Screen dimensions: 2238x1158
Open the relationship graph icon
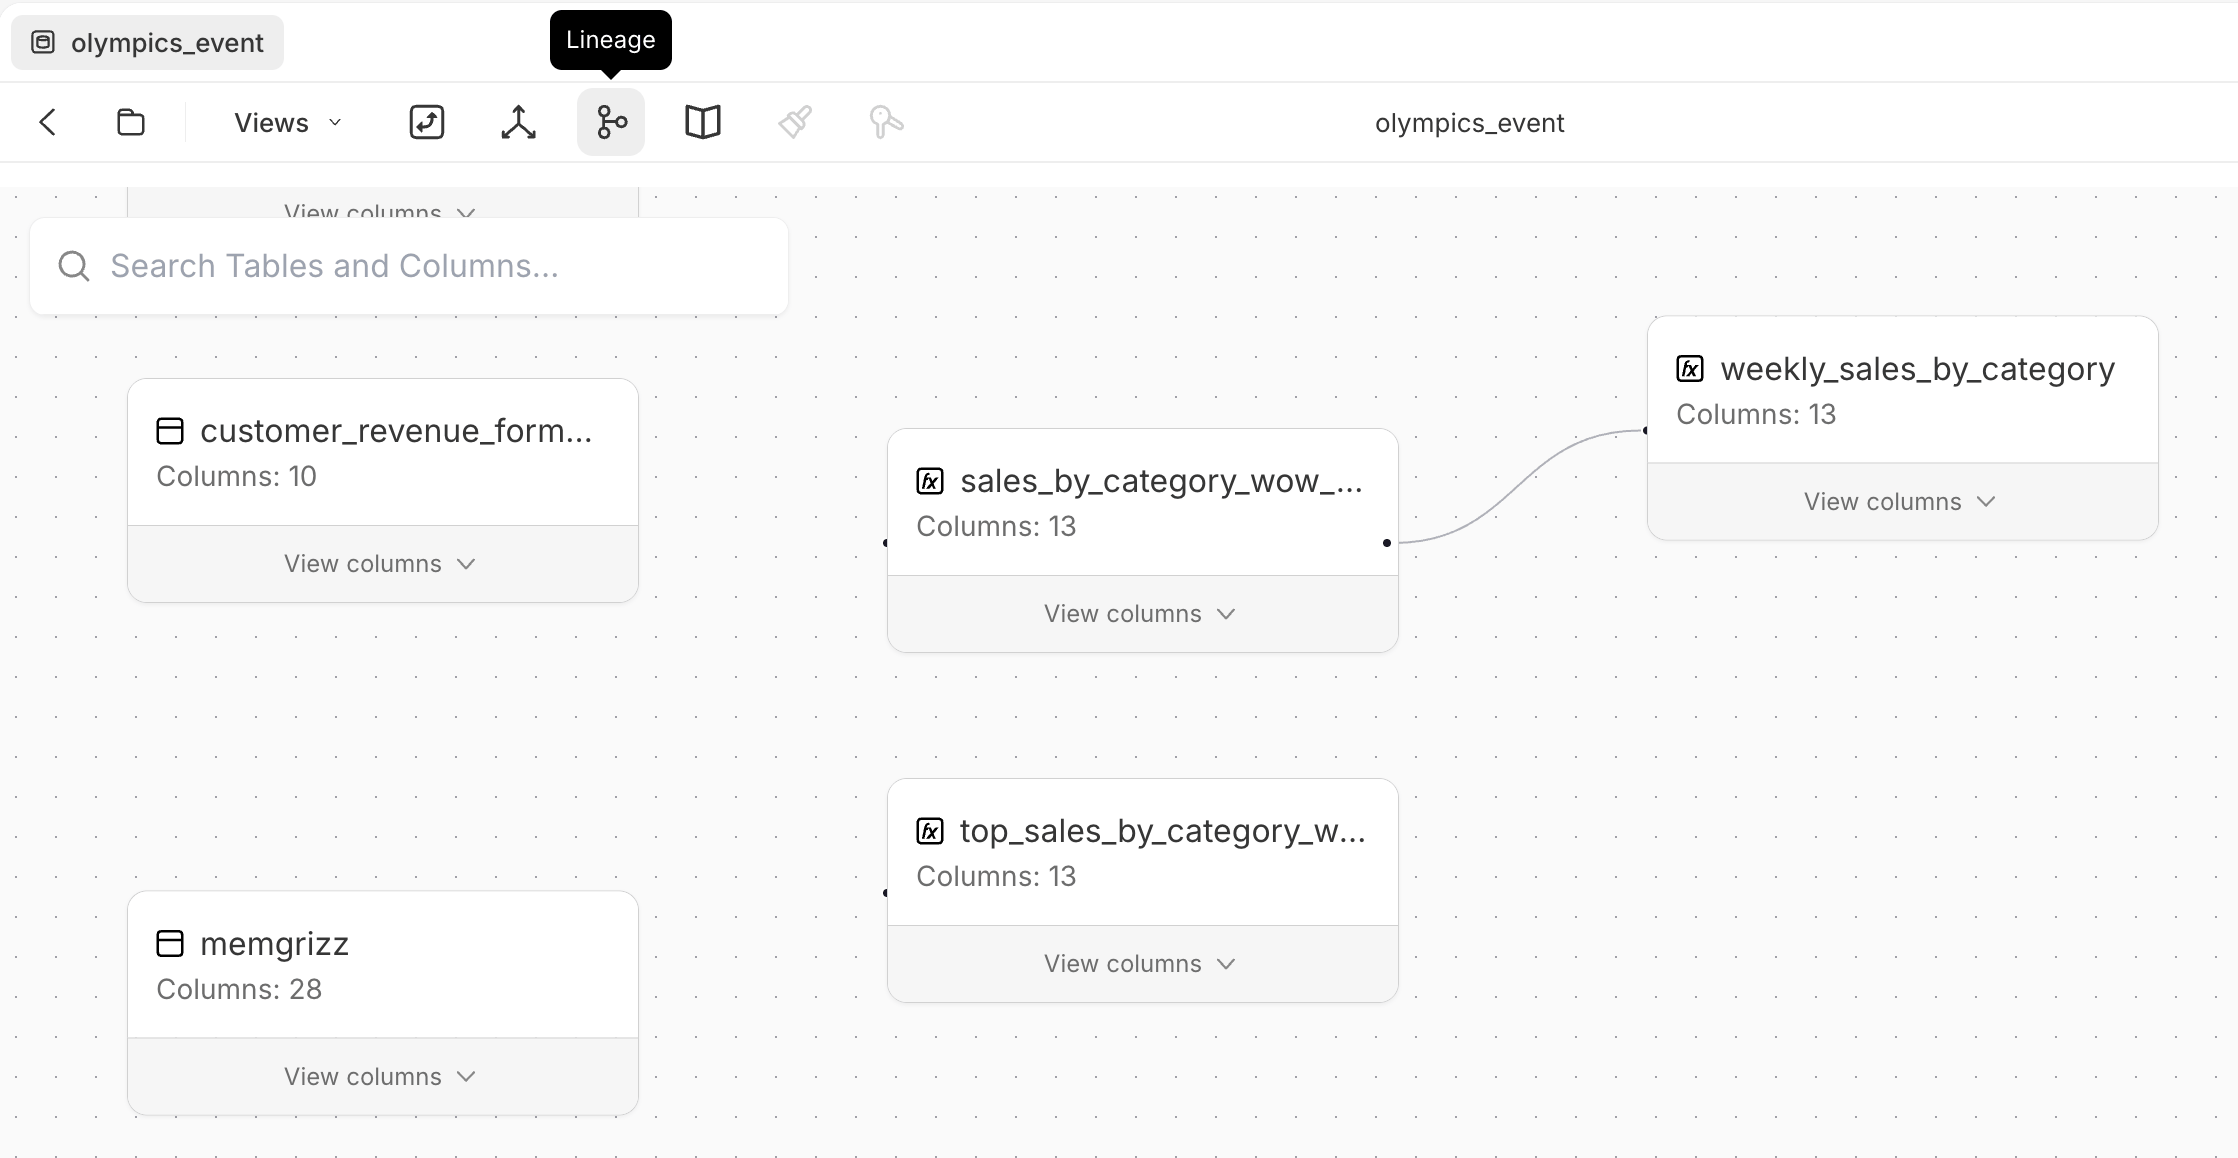point(518,122)
